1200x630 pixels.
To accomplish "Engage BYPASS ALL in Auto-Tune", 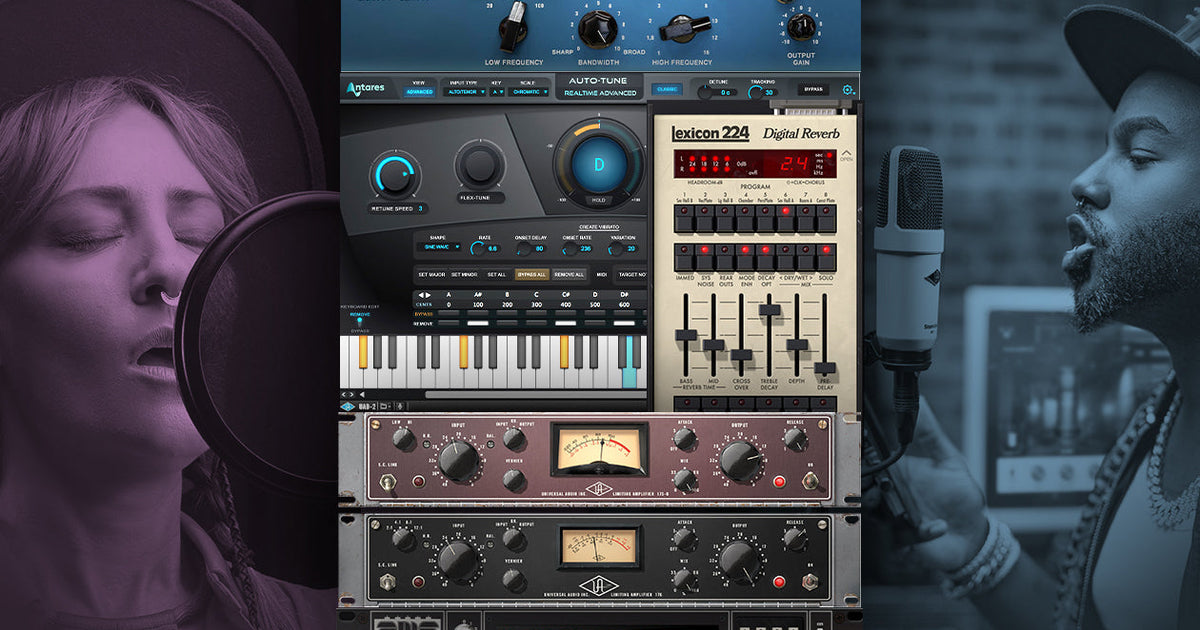I will [x=531, y=274].
